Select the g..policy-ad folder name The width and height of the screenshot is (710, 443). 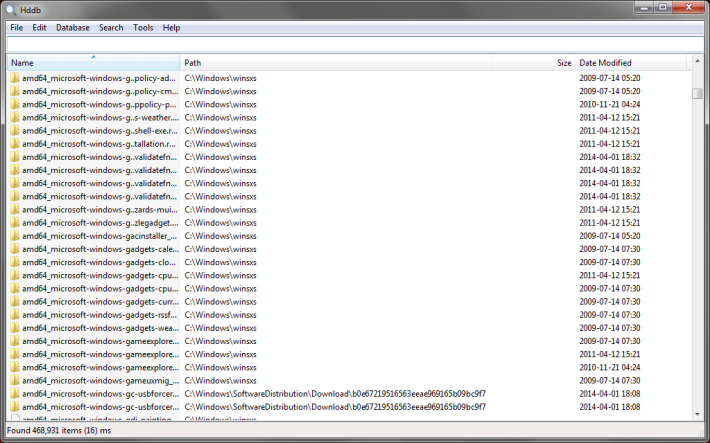(x=99, y=78)
